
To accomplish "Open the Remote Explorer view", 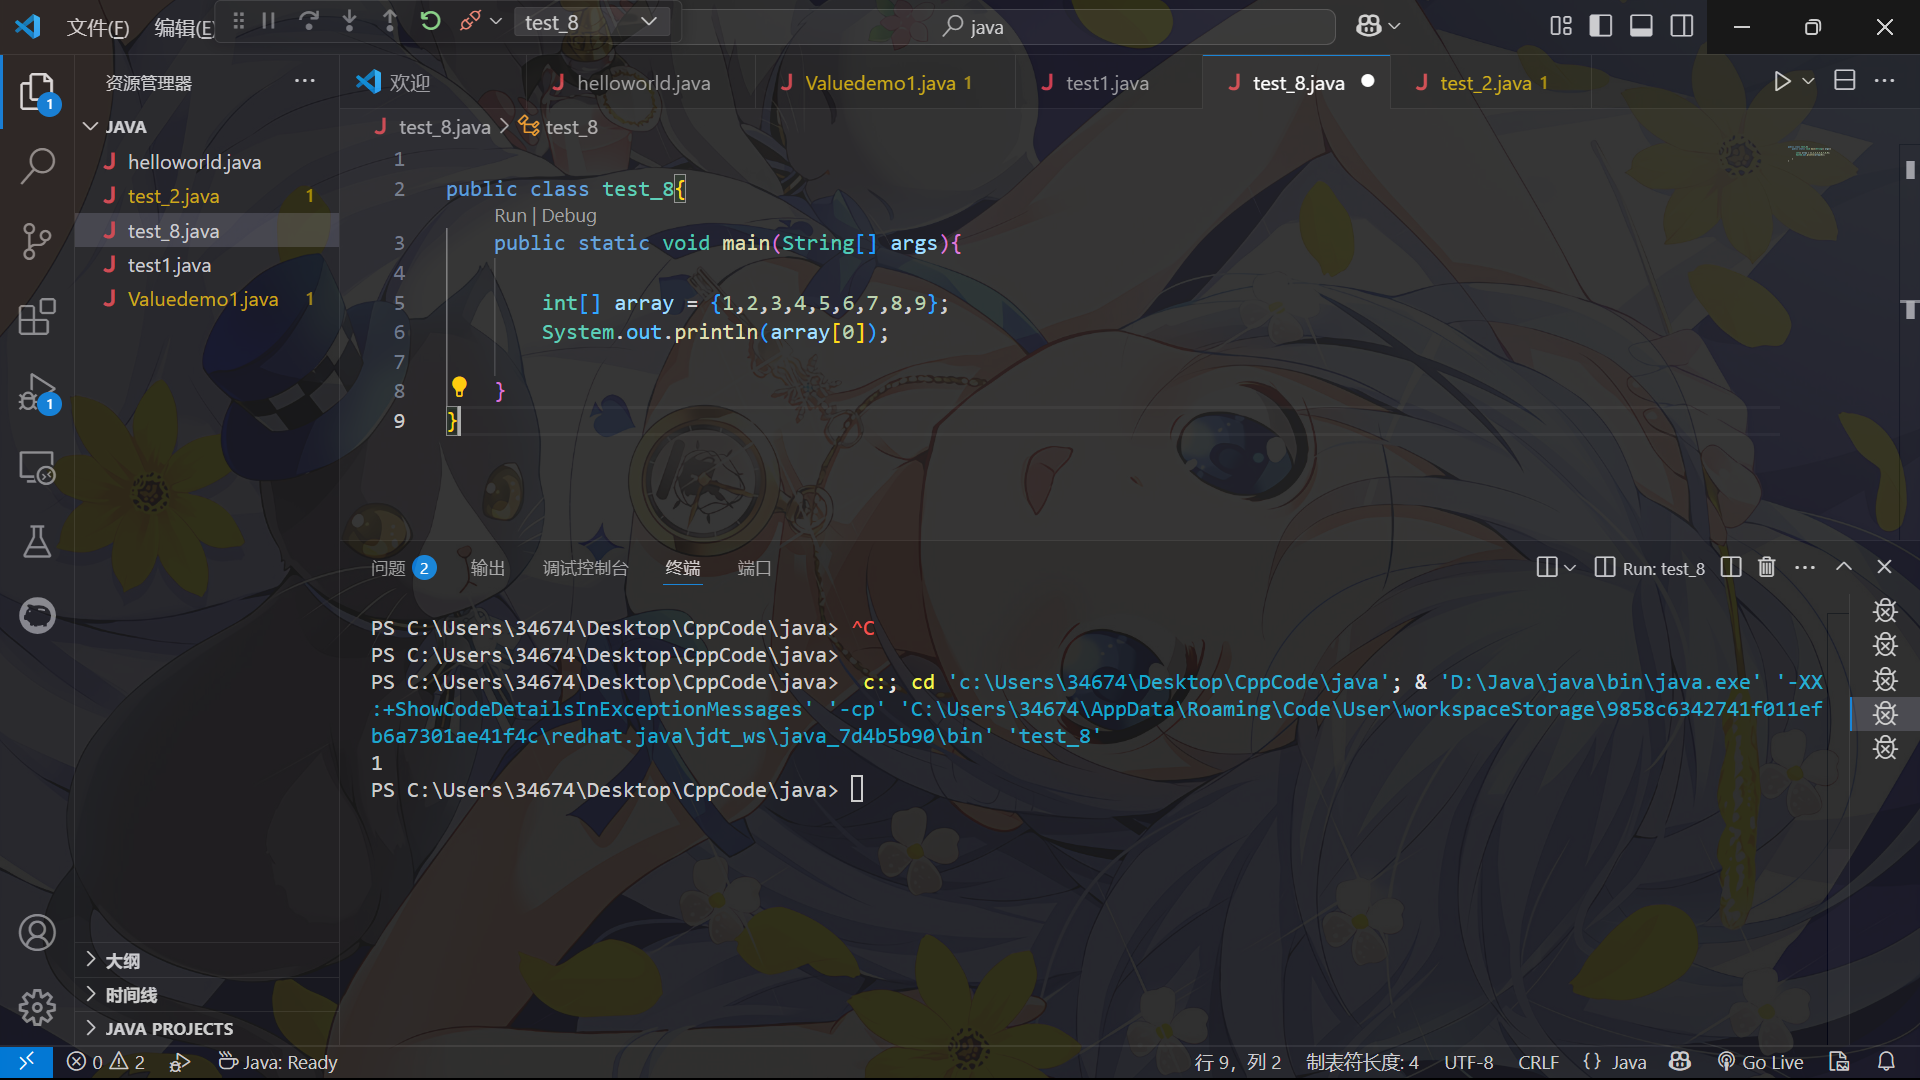I will pyautogui.click(x=37, y=467).
